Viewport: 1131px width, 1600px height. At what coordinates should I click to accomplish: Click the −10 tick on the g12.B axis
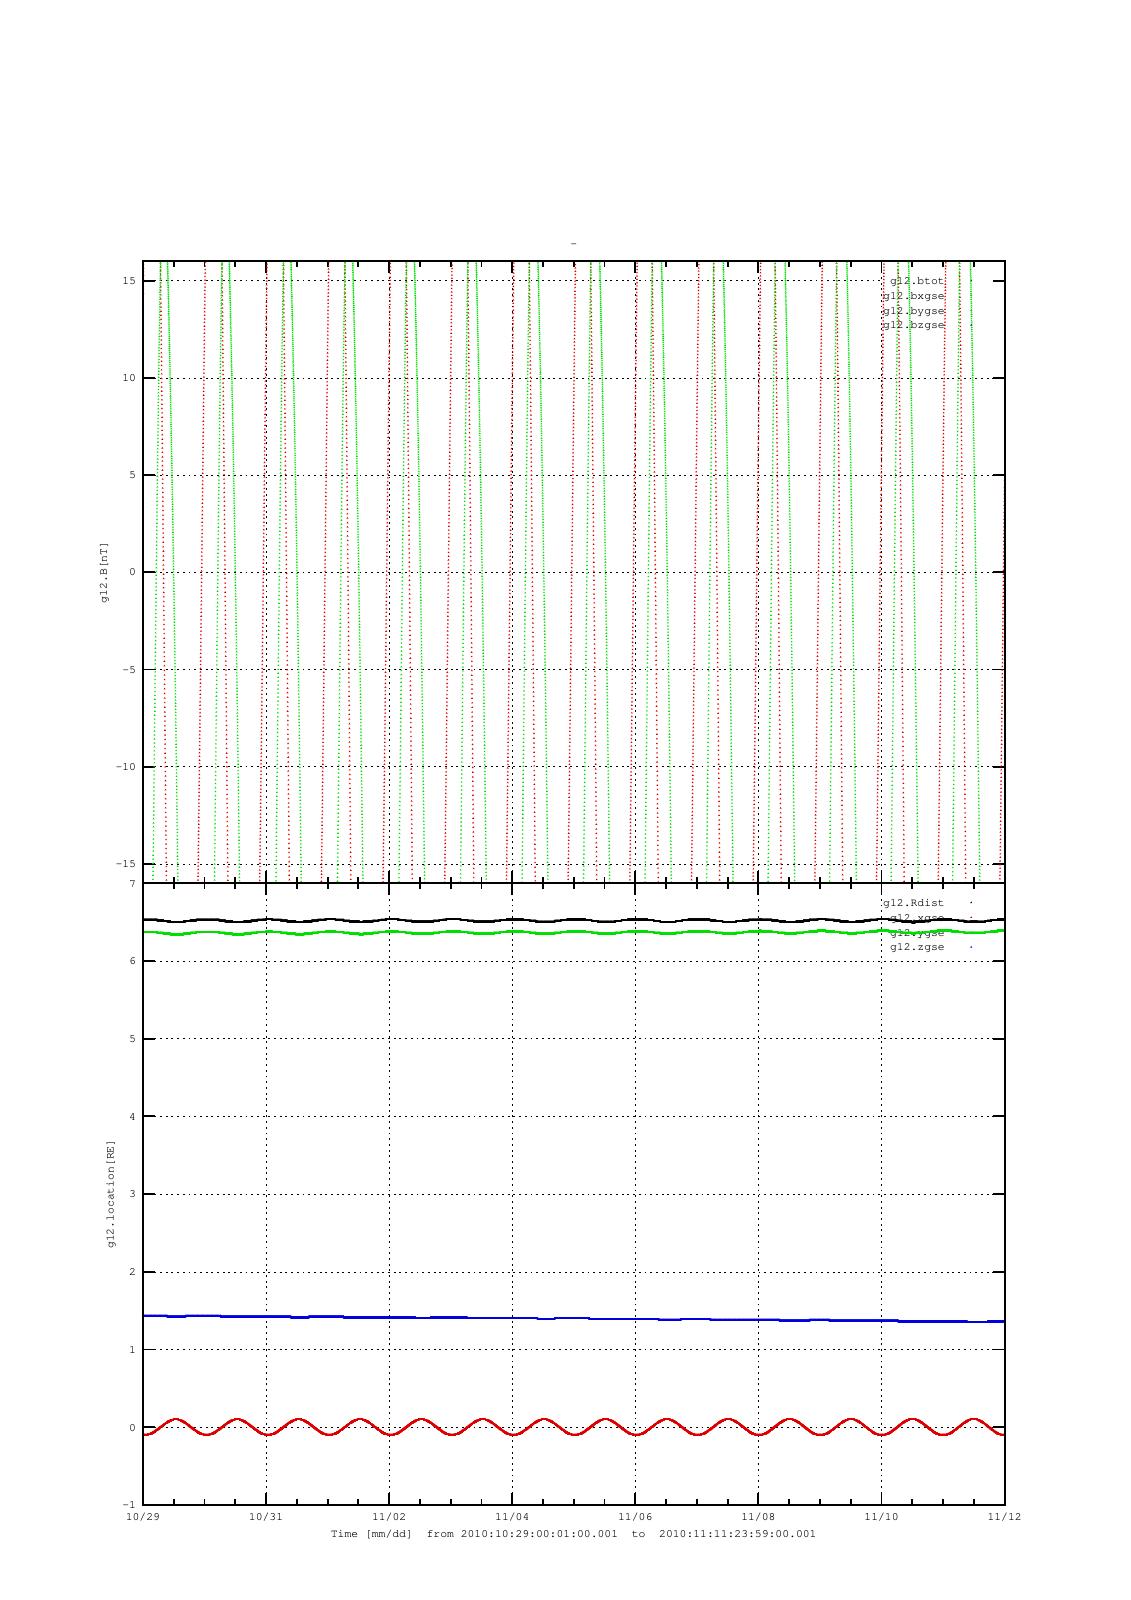click(x=126, y=767)
